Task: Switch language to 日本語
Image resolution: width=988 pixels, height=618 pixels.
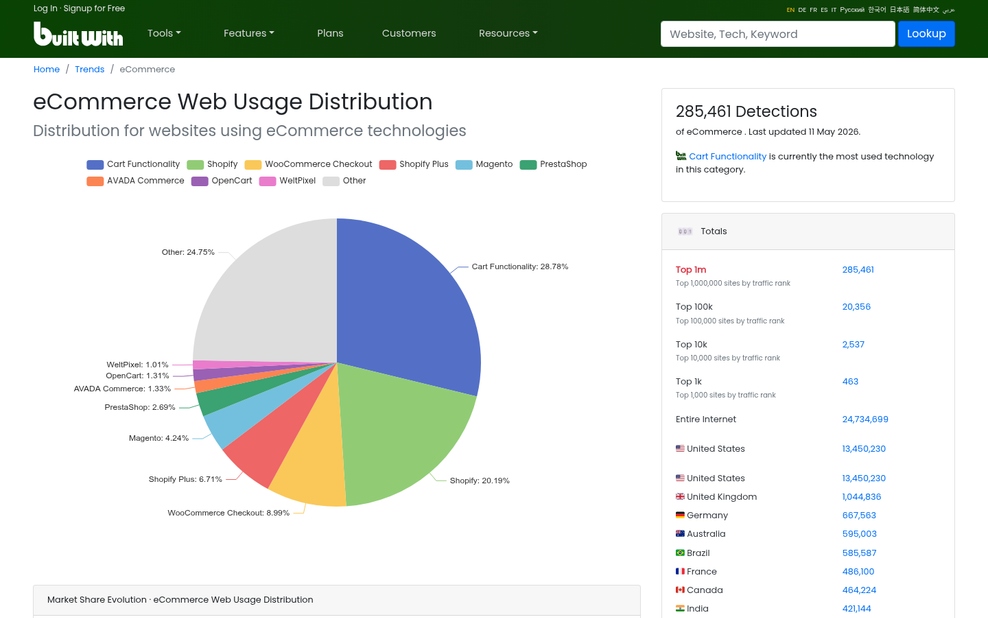Action: pos(899,10)
